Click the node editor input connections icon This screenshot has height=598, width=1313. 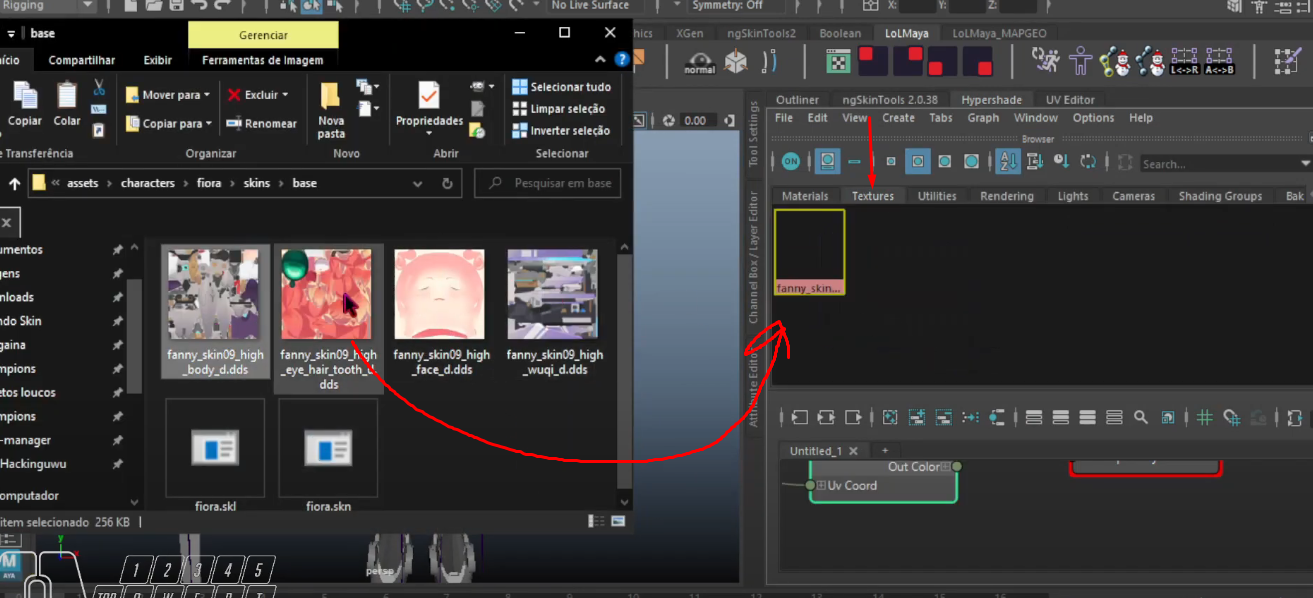click(799, 417)
